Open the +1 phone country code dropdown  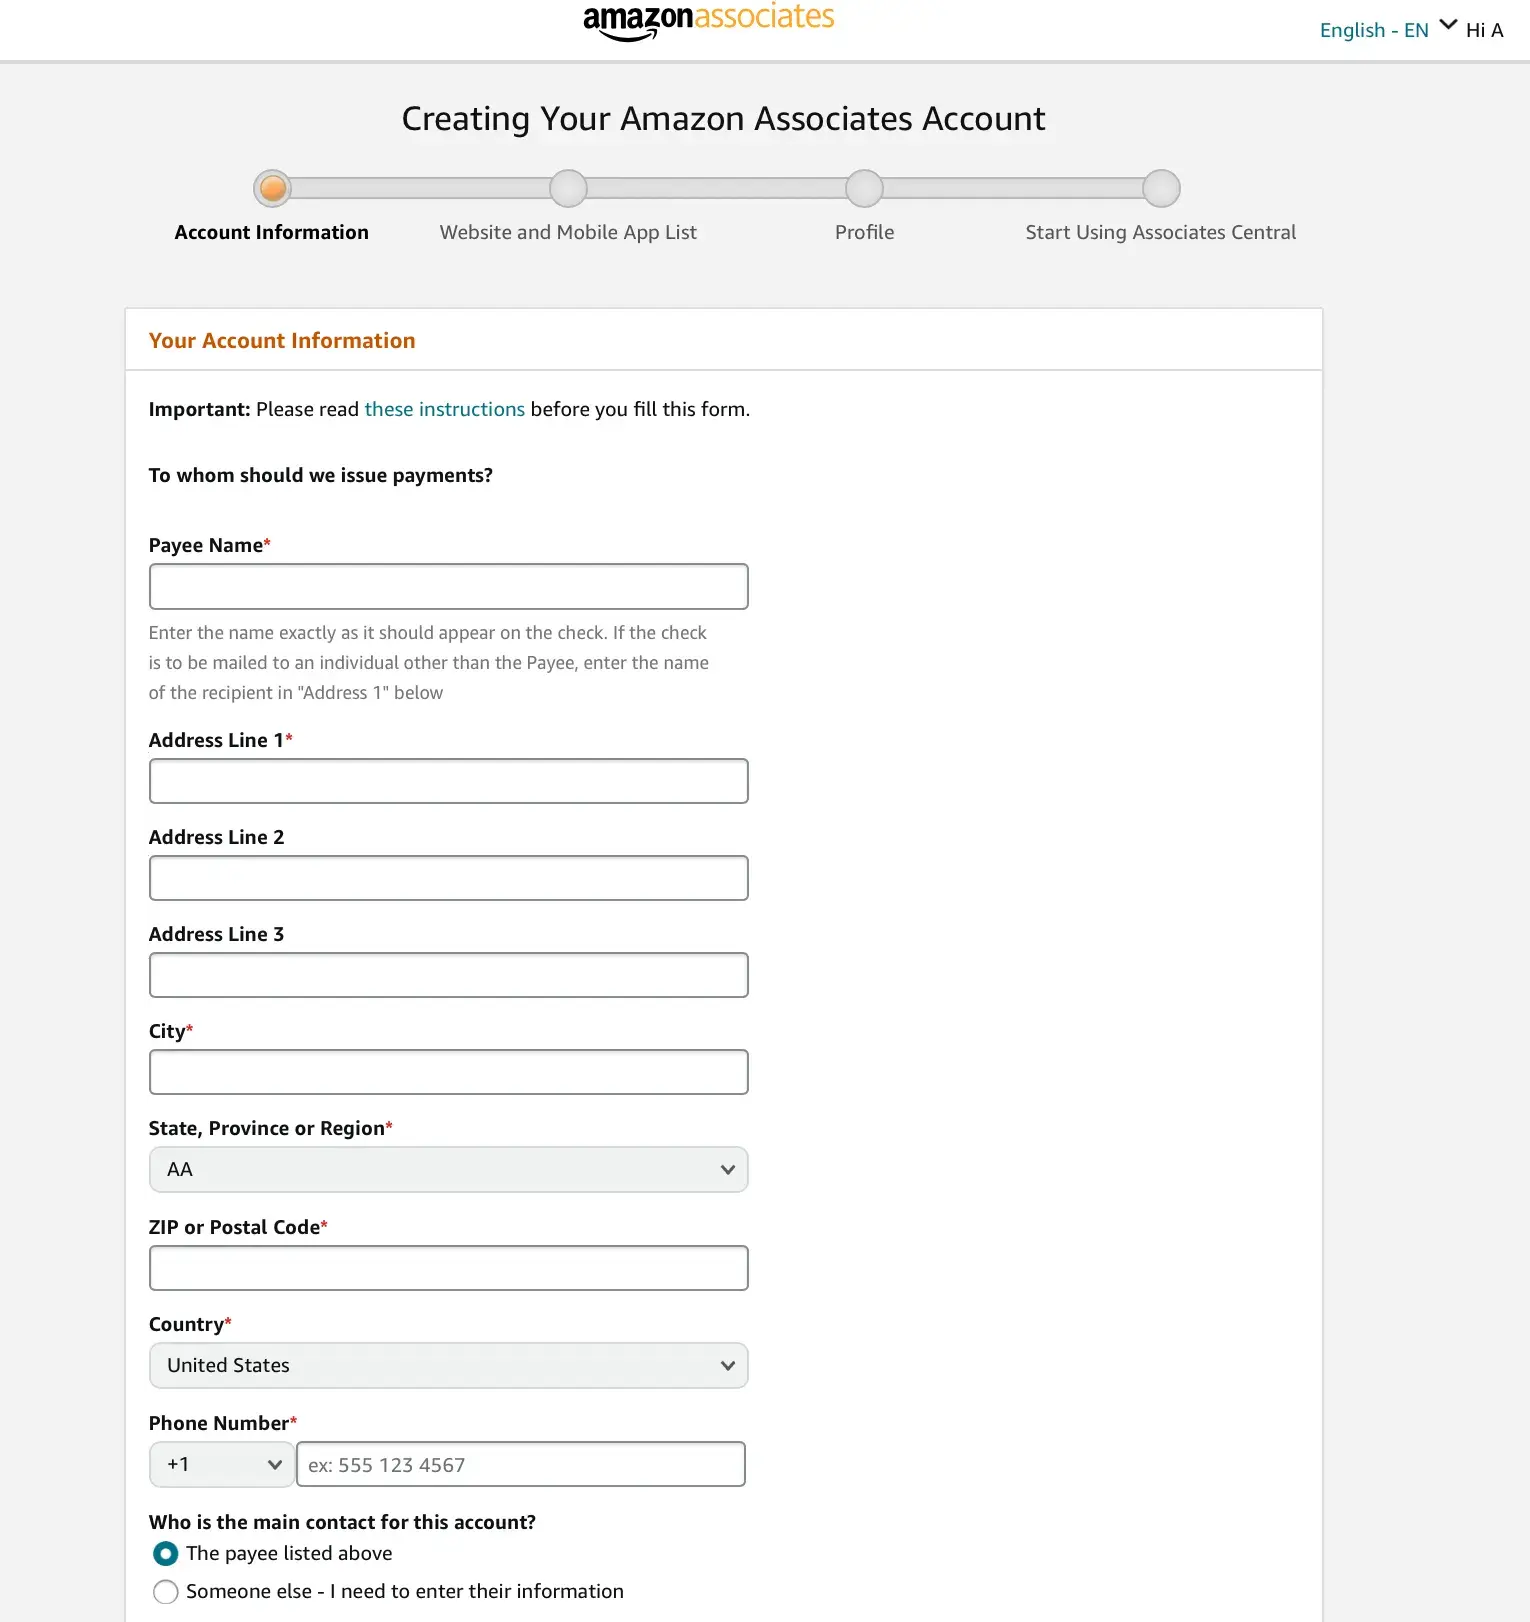pos(221,1464)
